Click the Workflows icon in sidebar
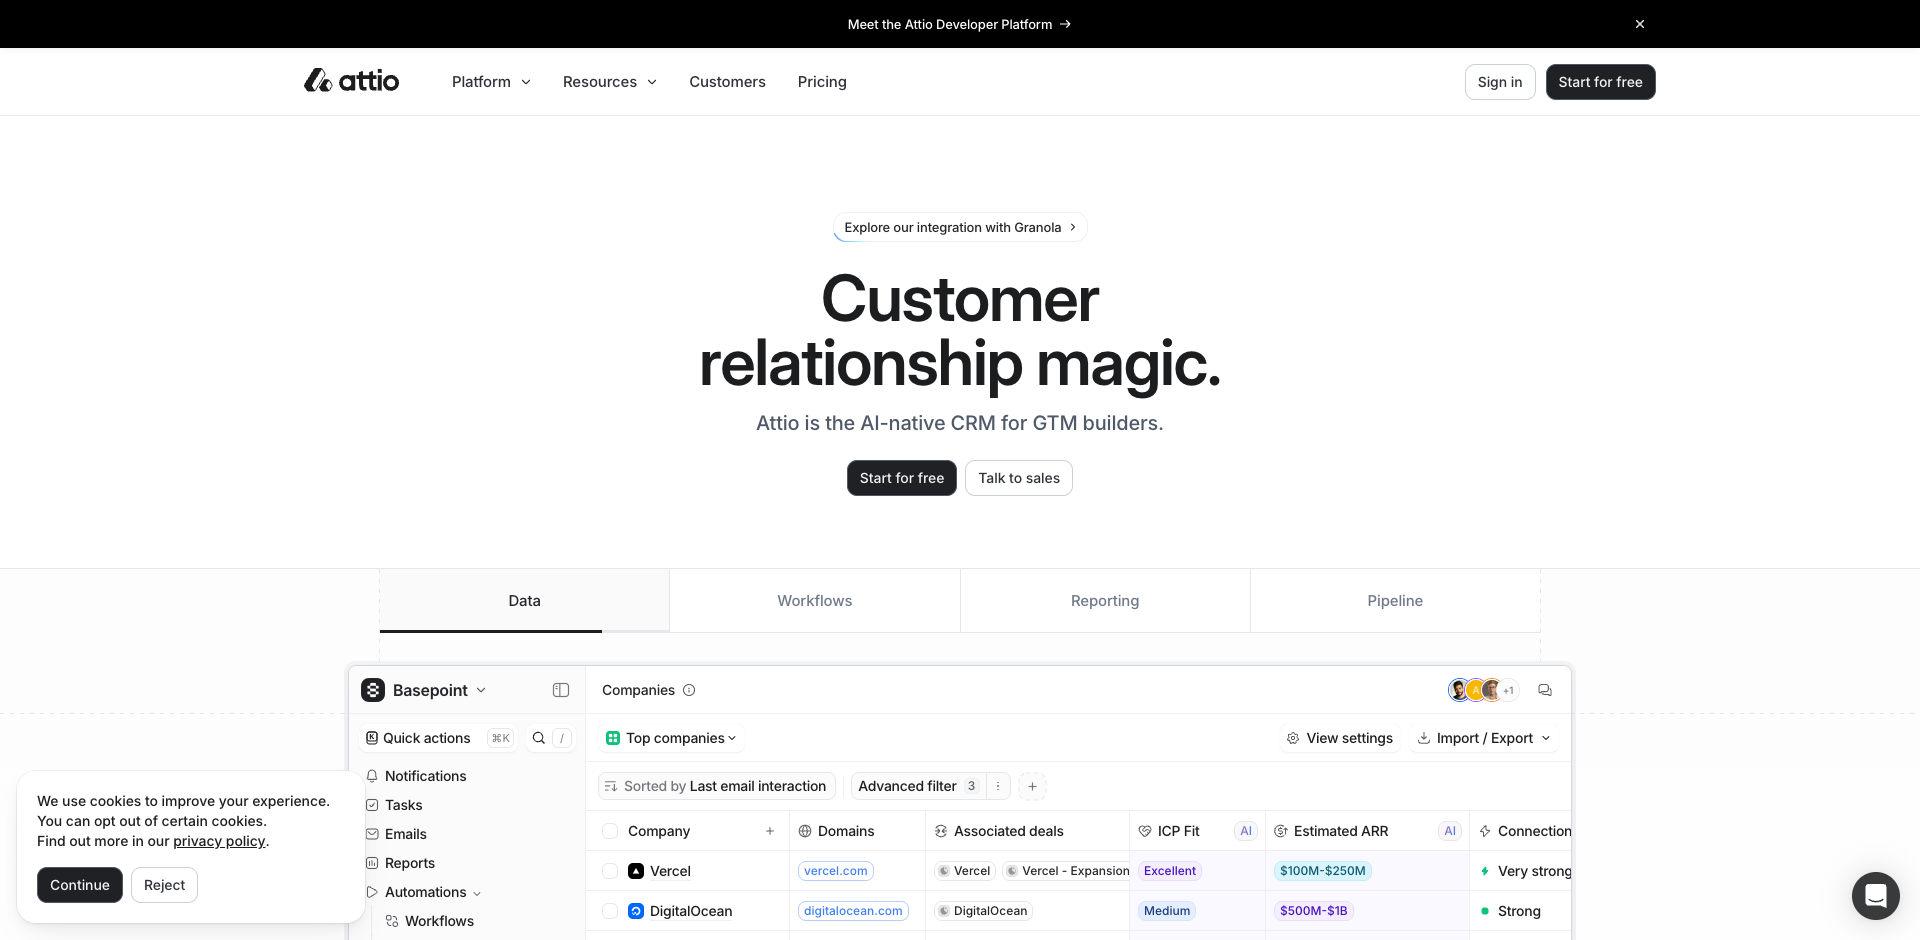Image resolution: width=1920 pixels, height=940 pixels. coord(392,921)
